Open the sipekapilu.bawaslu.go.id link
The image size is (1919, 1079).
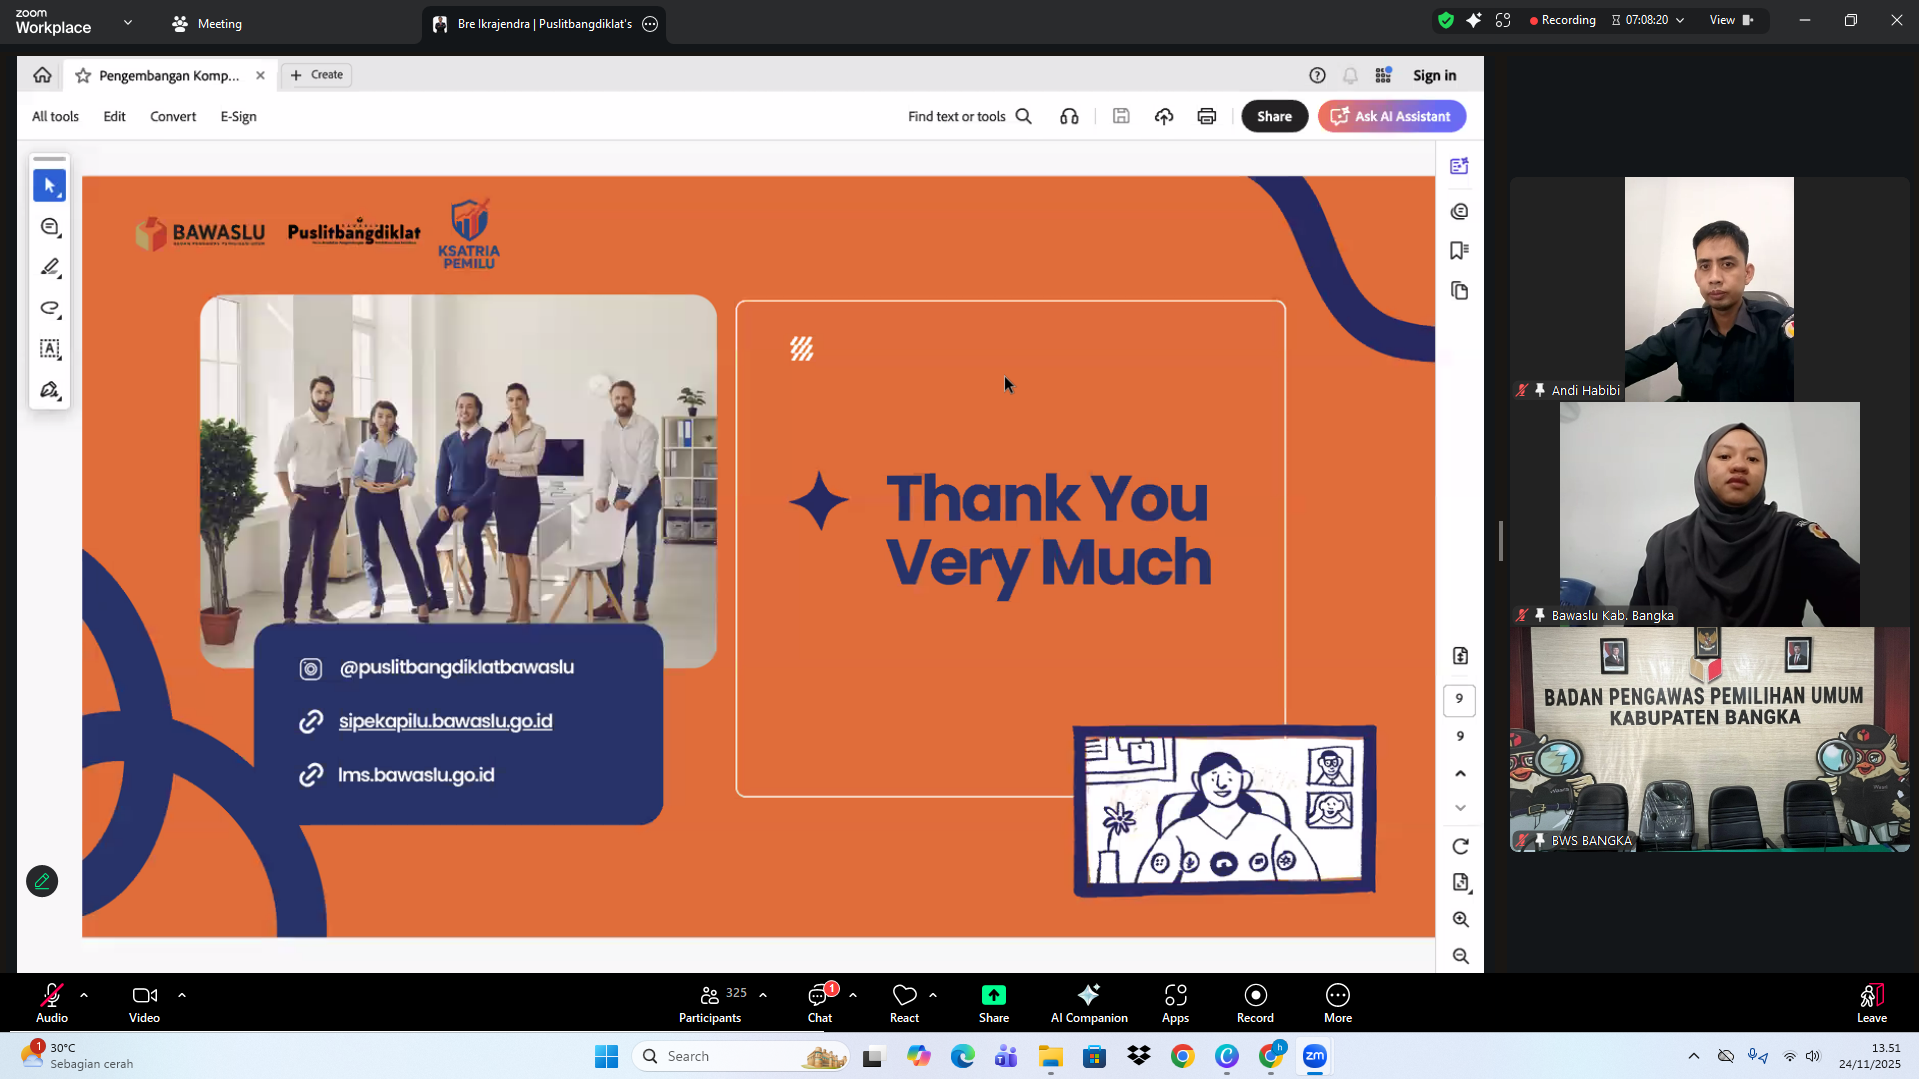click(x=445, y=721)
